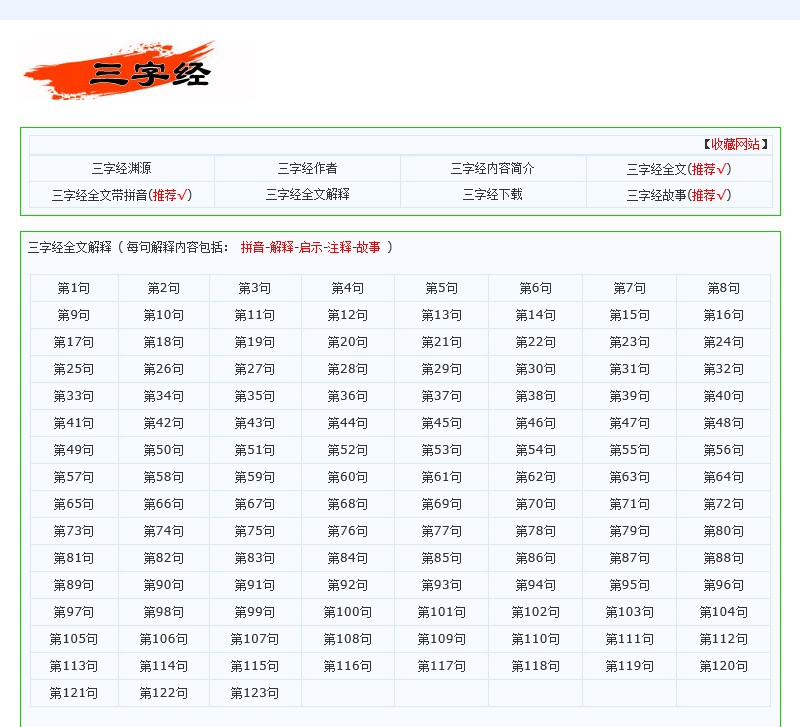
Task: Open 第59句 sentence page
Action: [254, 478]
